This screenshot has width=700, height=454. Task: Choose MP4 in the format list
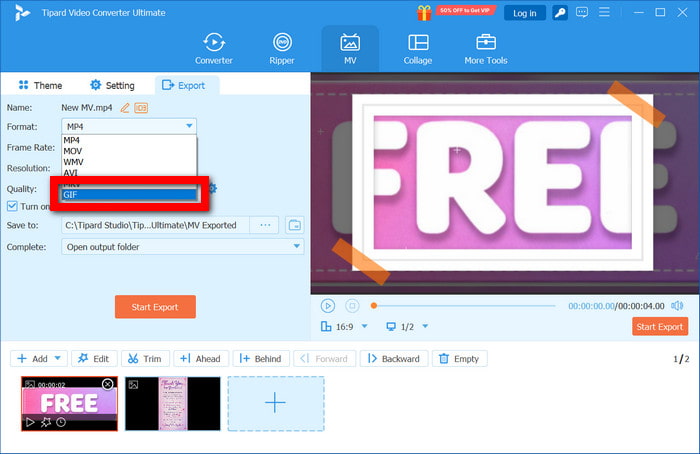pyautogui.click(x=129, y=140)
